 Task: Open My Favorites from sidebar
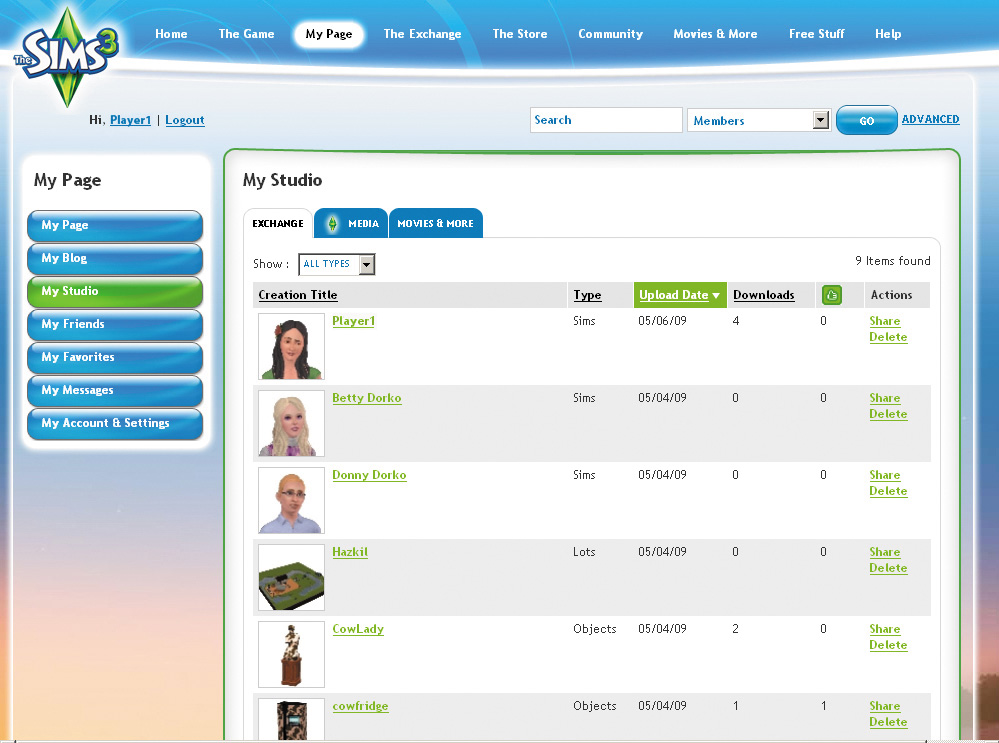115,358
